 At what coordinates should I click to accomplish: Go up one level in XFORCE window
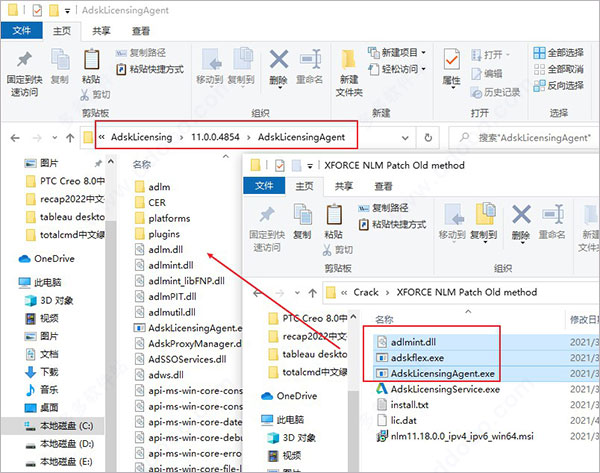click(x=313, y=293)
